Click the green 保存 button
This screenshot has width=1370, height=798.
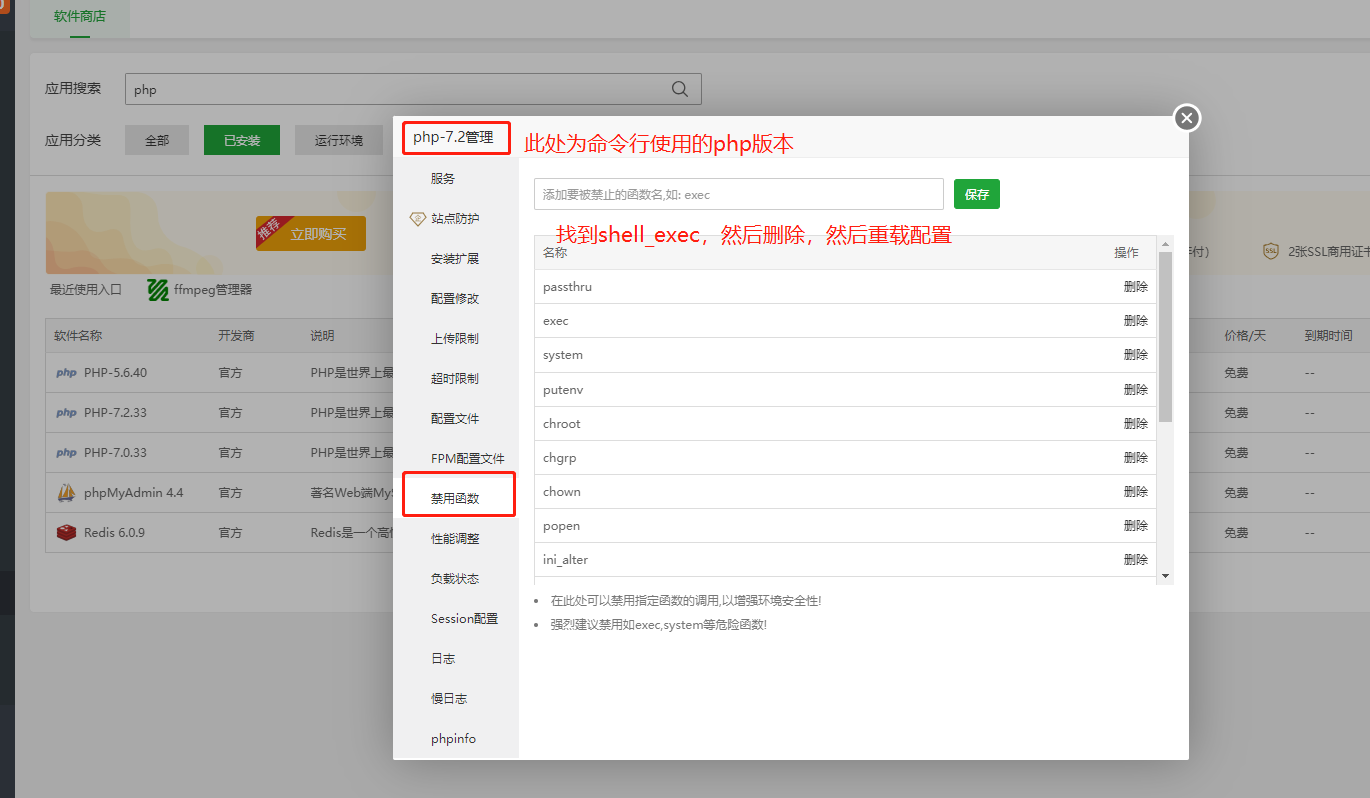(x=976, y=194)
